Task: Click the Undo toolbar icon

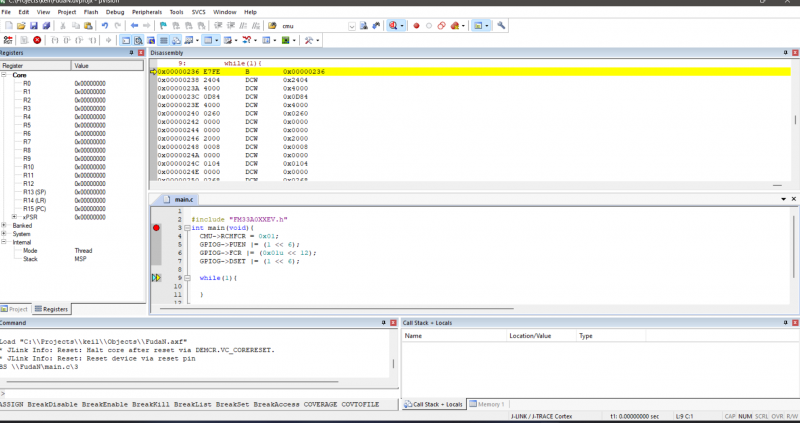Action: pos(104,24)
